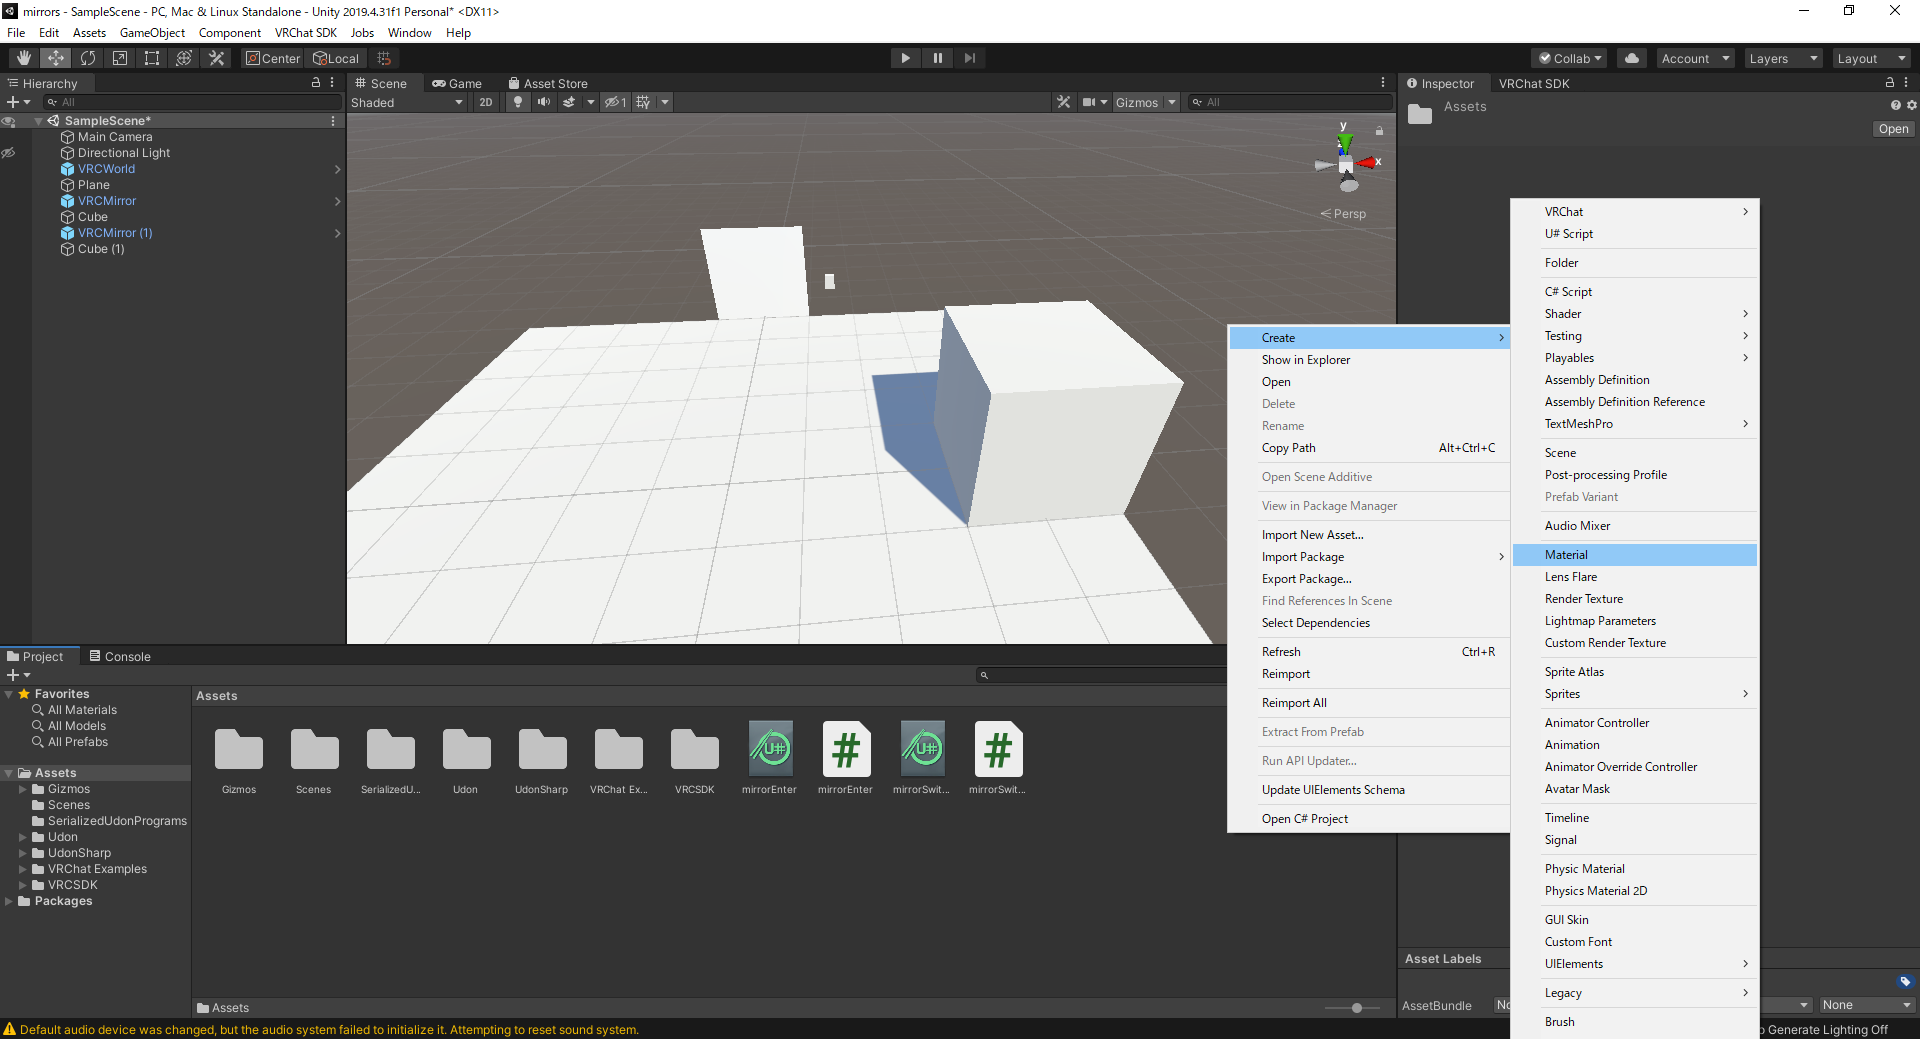Screen dimensions: 1920x1039
Task: Open the Shaded draw mode dropdown
Action: pos(407,102)
